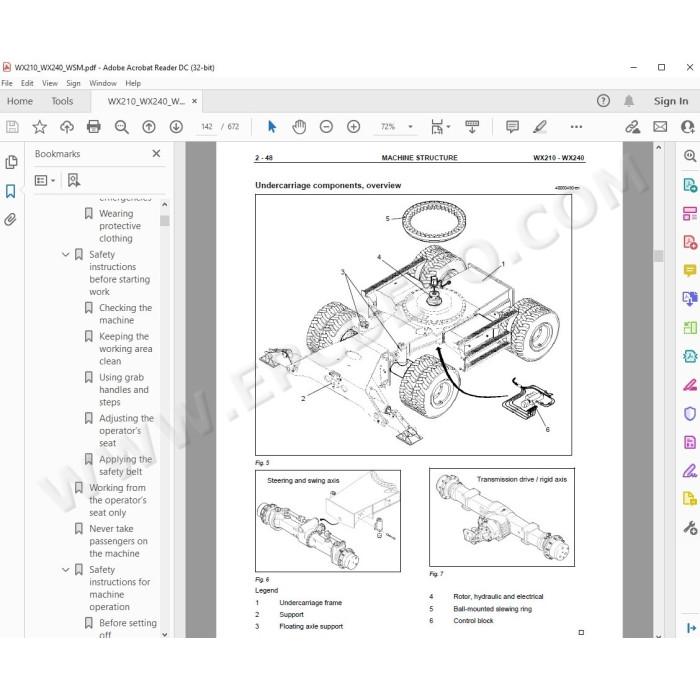Click the share link icon
The width and height of the screenshot is (700, 700).
click(x=633, y=127)
